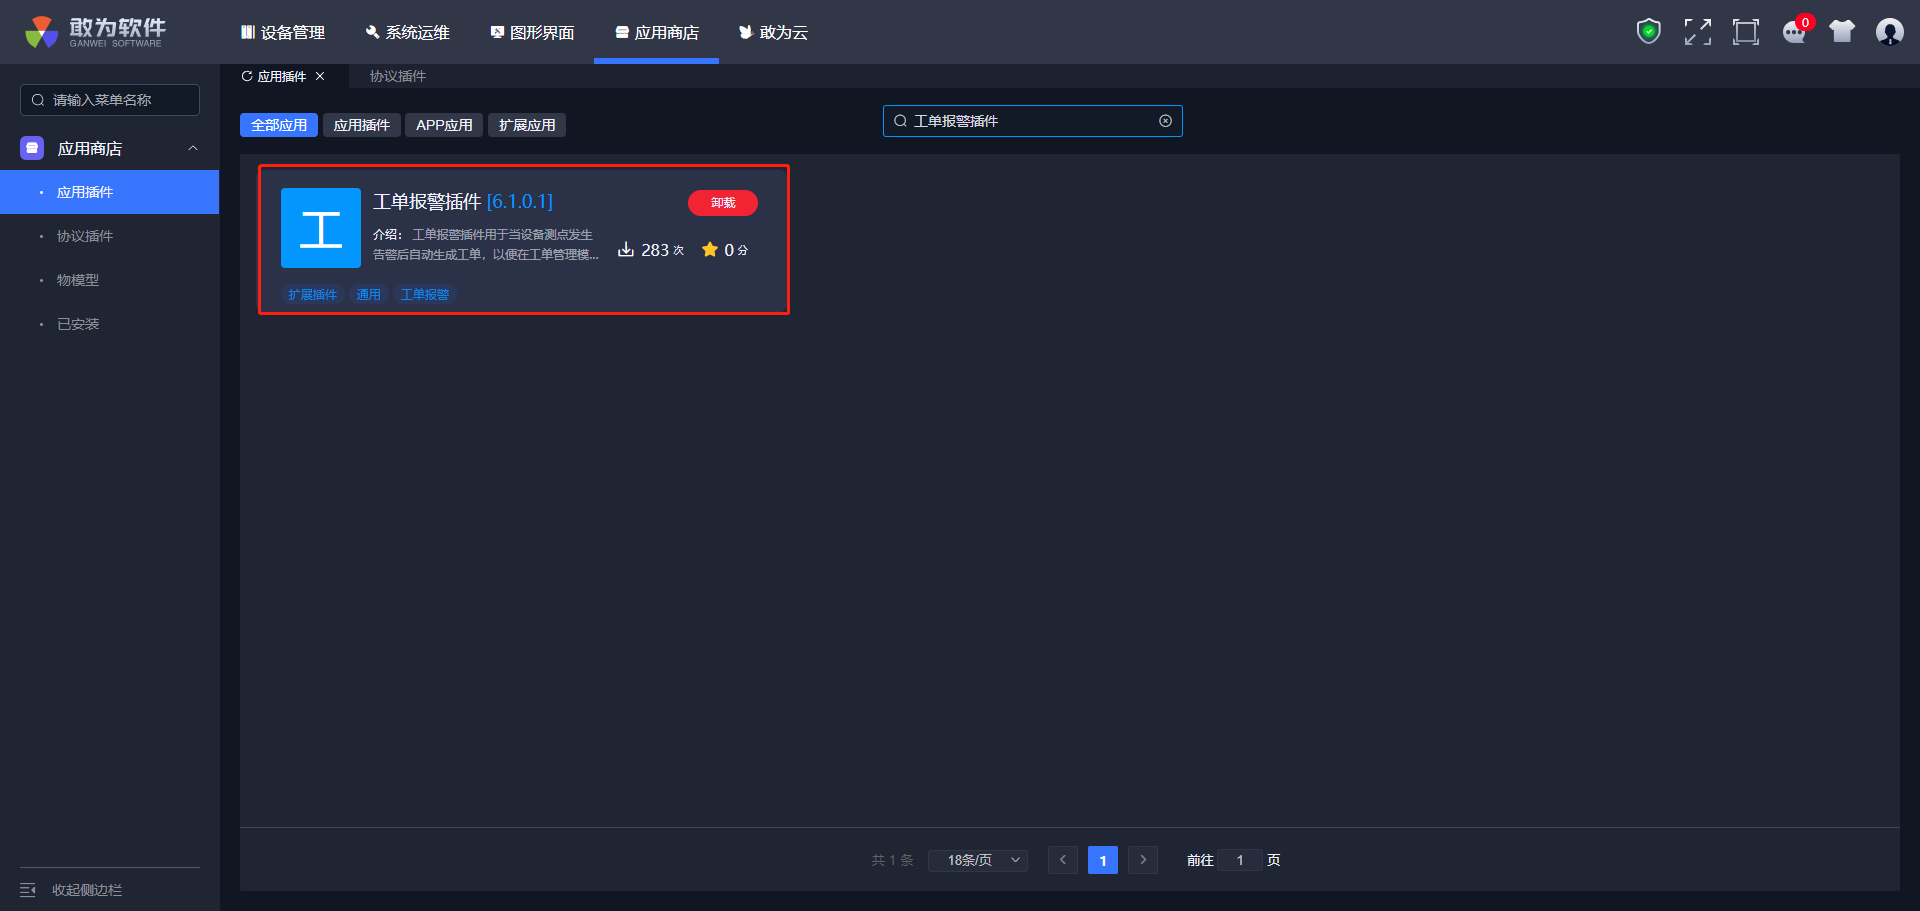
Task: Click the 共 1 条 total count
Action: (892, 860)
